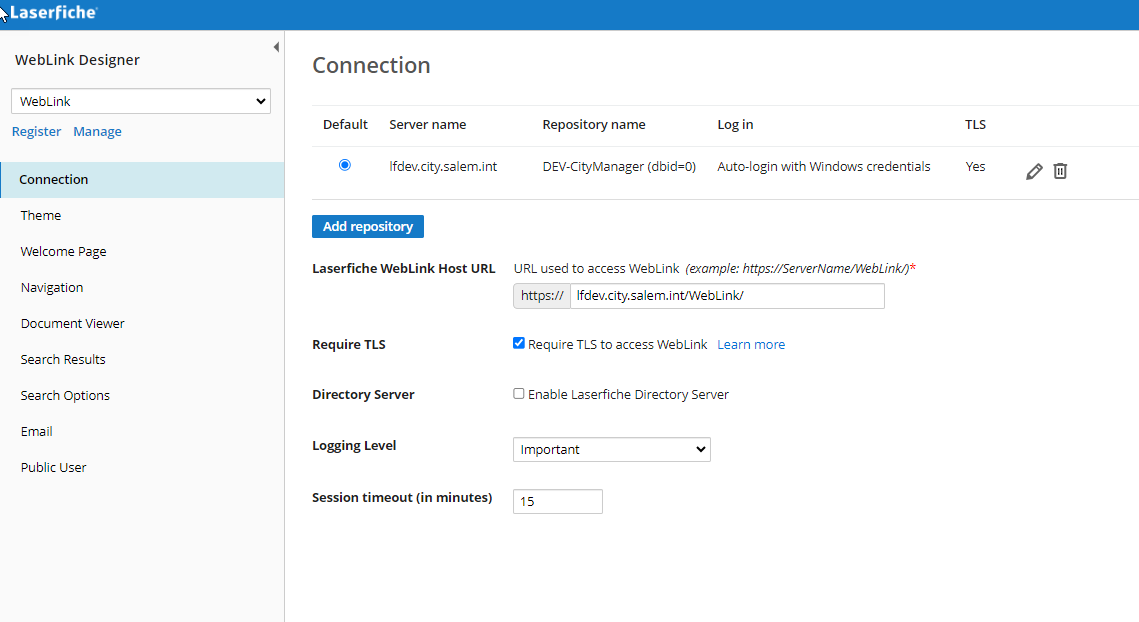Select the default repository radio button
The image size is (1139, 622).
click(x=345, y=165)
